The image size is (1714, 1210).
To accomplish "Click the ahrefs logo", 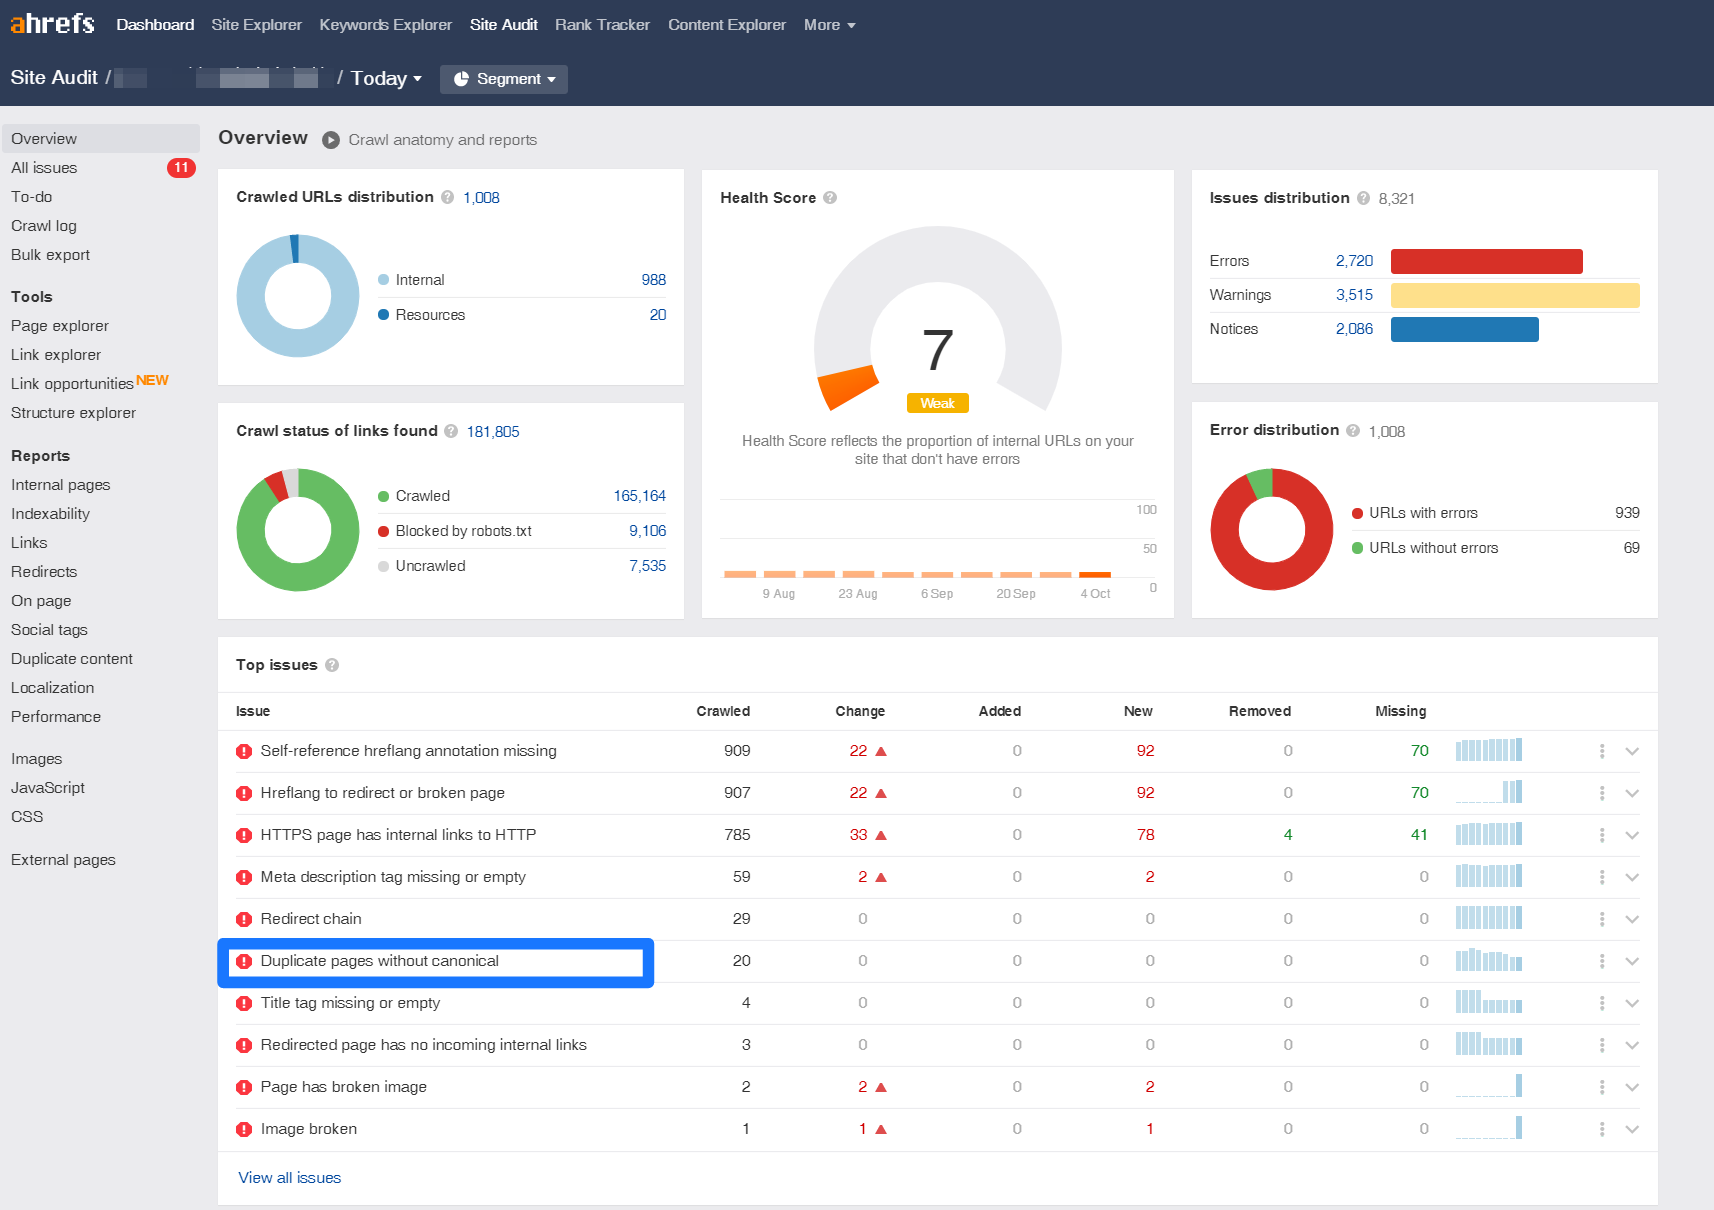I will tap(52, 24).
